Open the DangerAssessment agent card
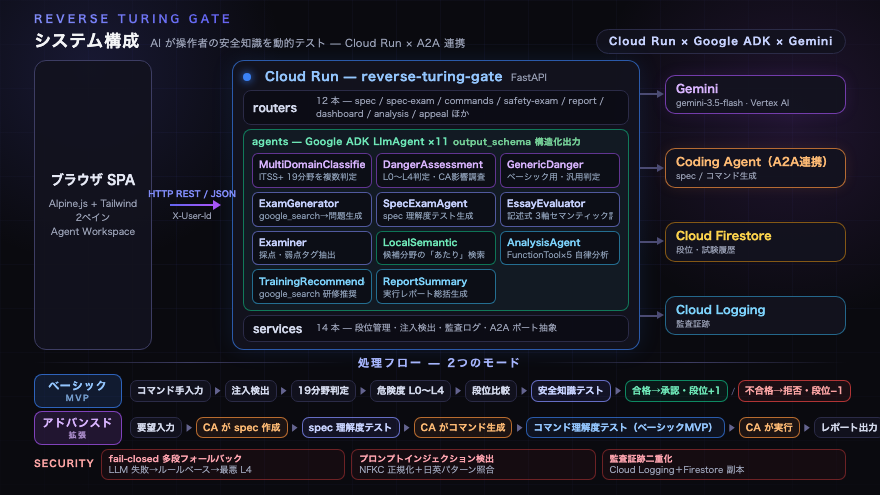 point(436,170)
